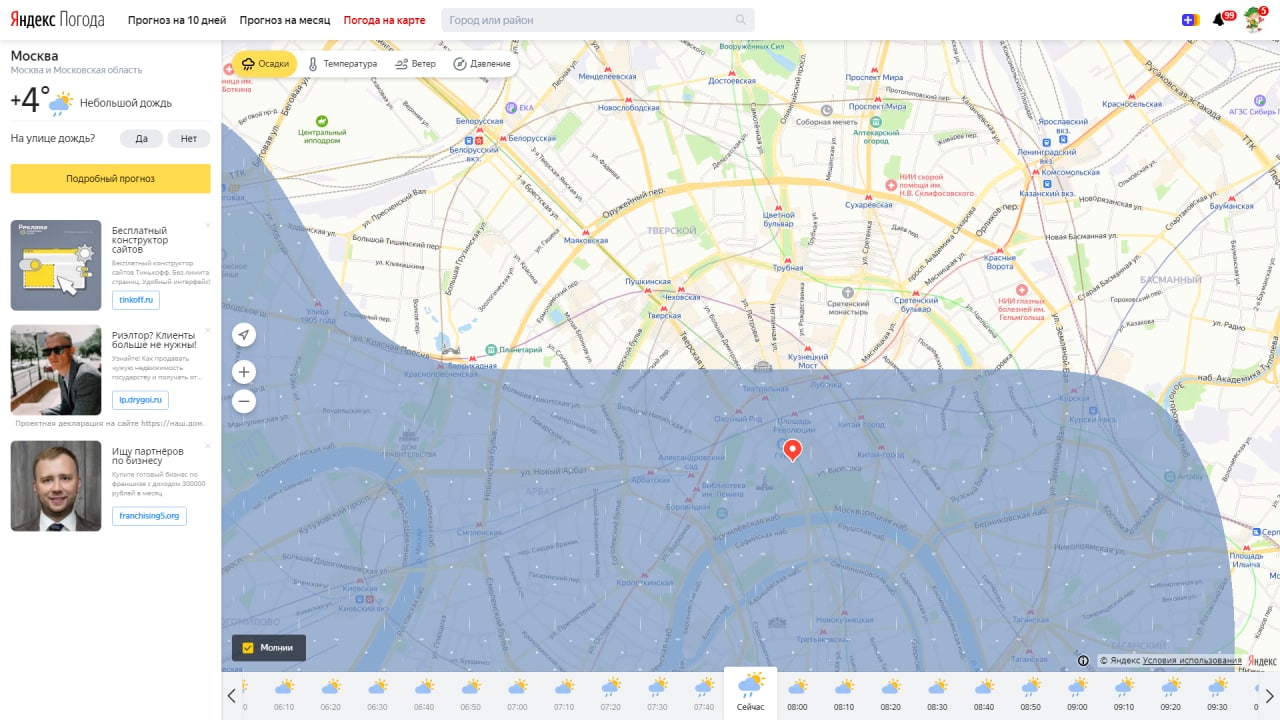1280x720 pixels.
Task: Switch map layer to Давление
Action: [481, 64]
